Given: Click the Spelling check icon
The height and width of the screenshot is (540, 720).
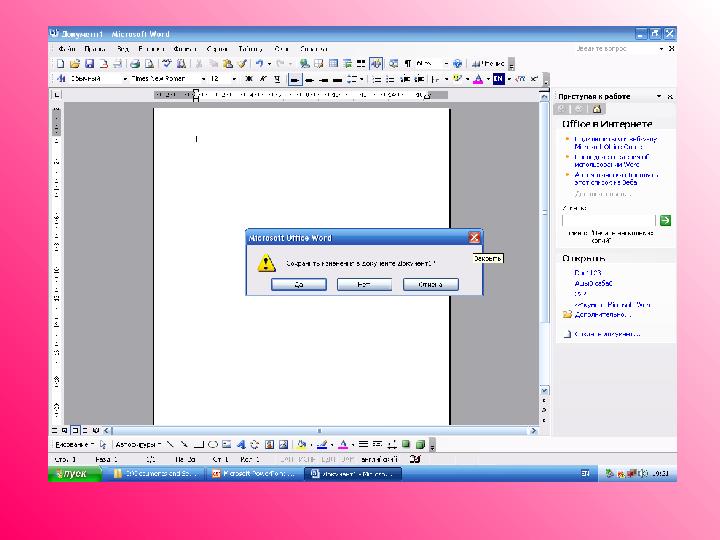Looking at the screenshot, I should (x=167, y=63).
